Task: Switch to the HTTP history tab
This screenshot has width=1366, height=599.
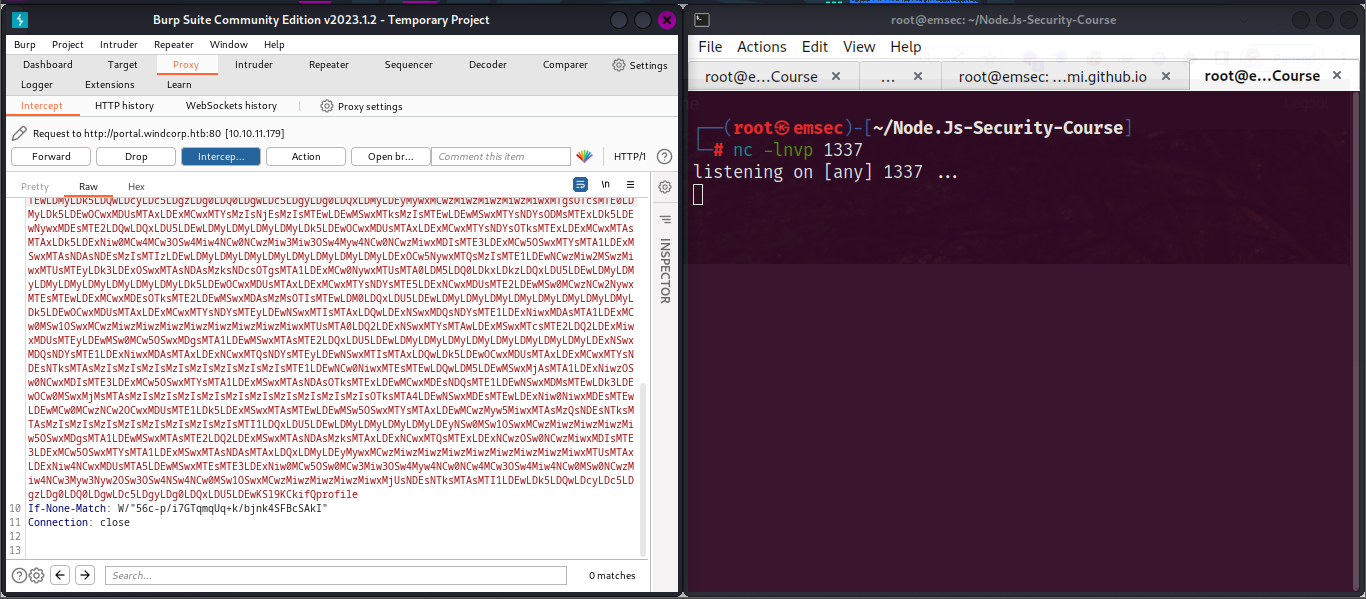Action: click(124, 106)
